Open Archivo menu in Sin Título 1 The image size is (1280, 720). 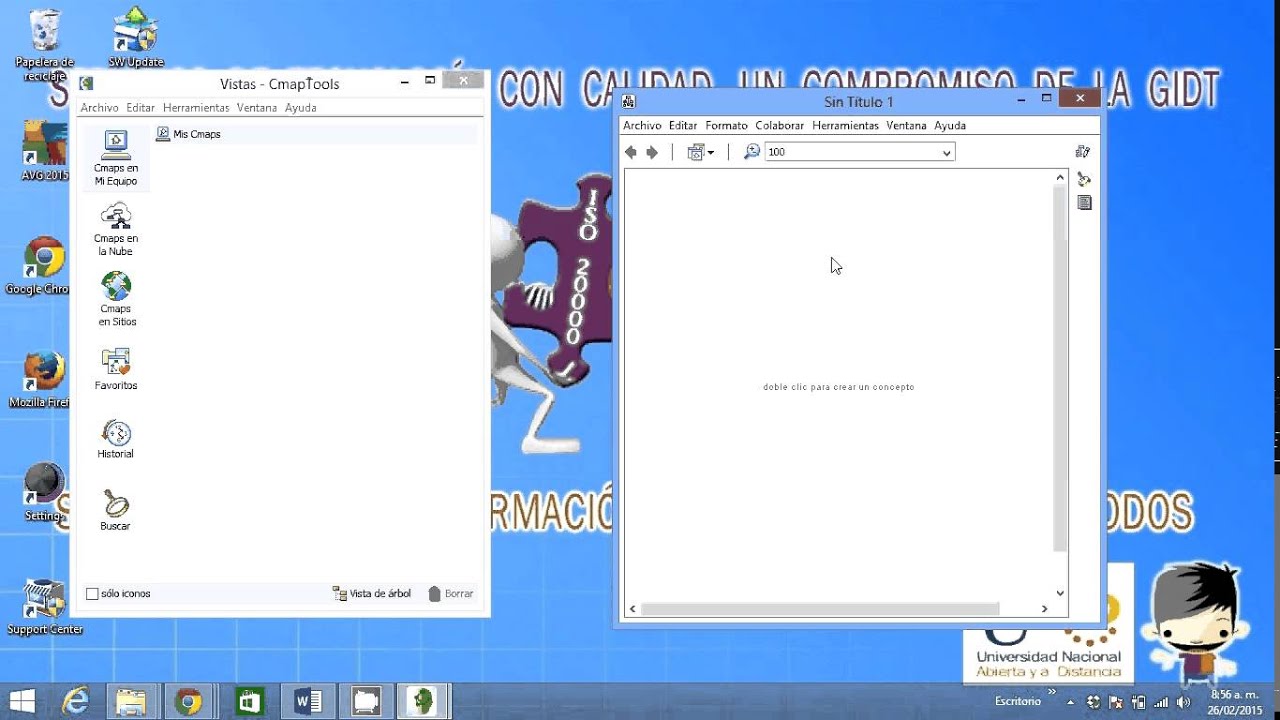coord(642,126)
